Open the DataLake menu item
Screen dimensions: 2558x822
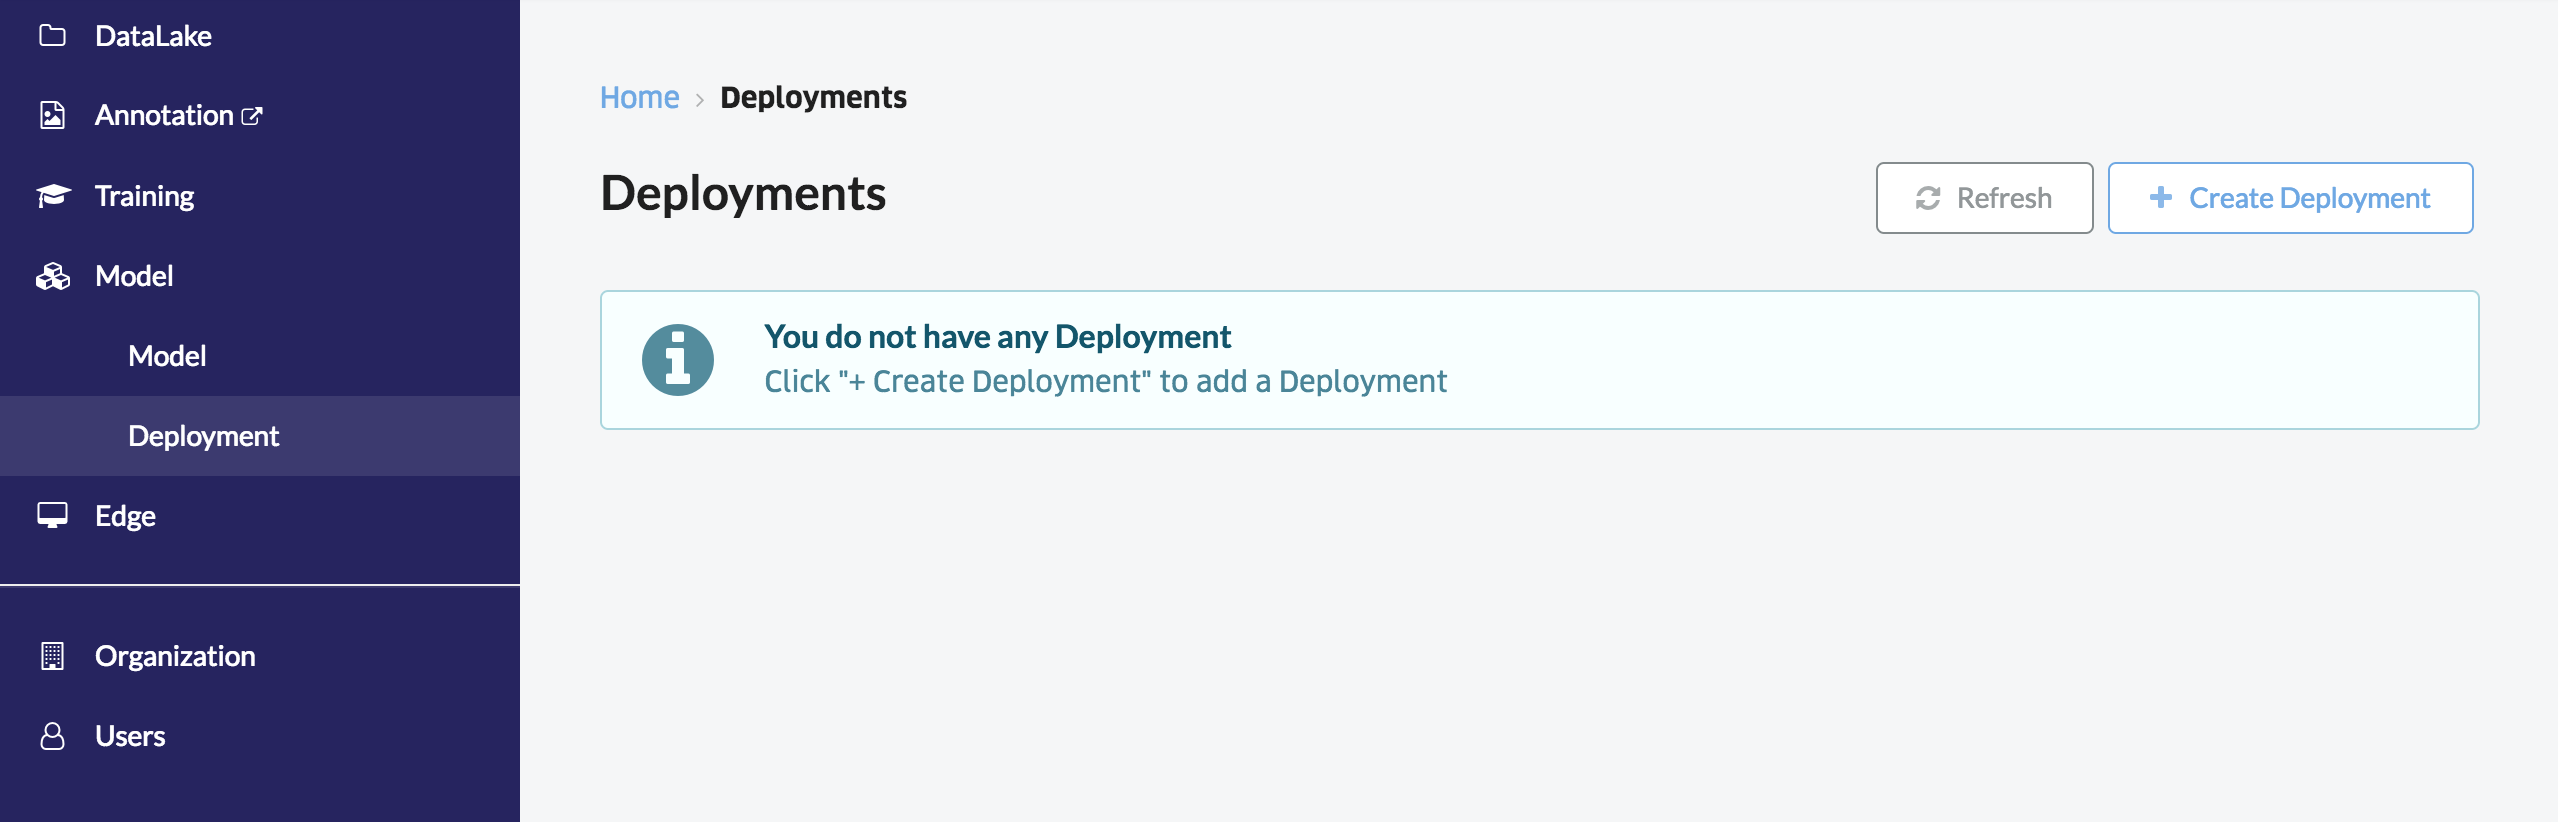coord(260,36)
